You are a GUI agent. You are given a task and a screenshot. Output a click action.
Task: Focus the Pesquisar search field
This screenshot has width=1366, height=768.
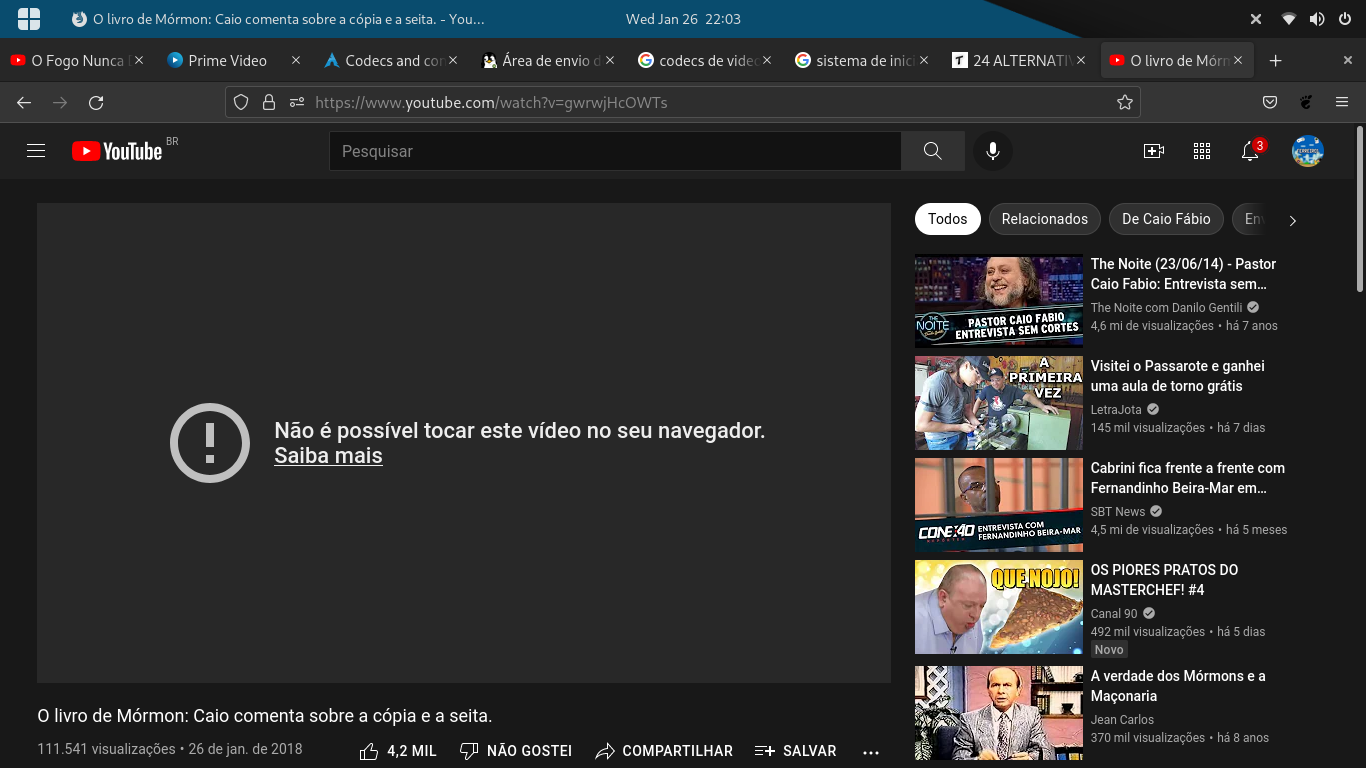pyautogui.click(x=615, y=151)
